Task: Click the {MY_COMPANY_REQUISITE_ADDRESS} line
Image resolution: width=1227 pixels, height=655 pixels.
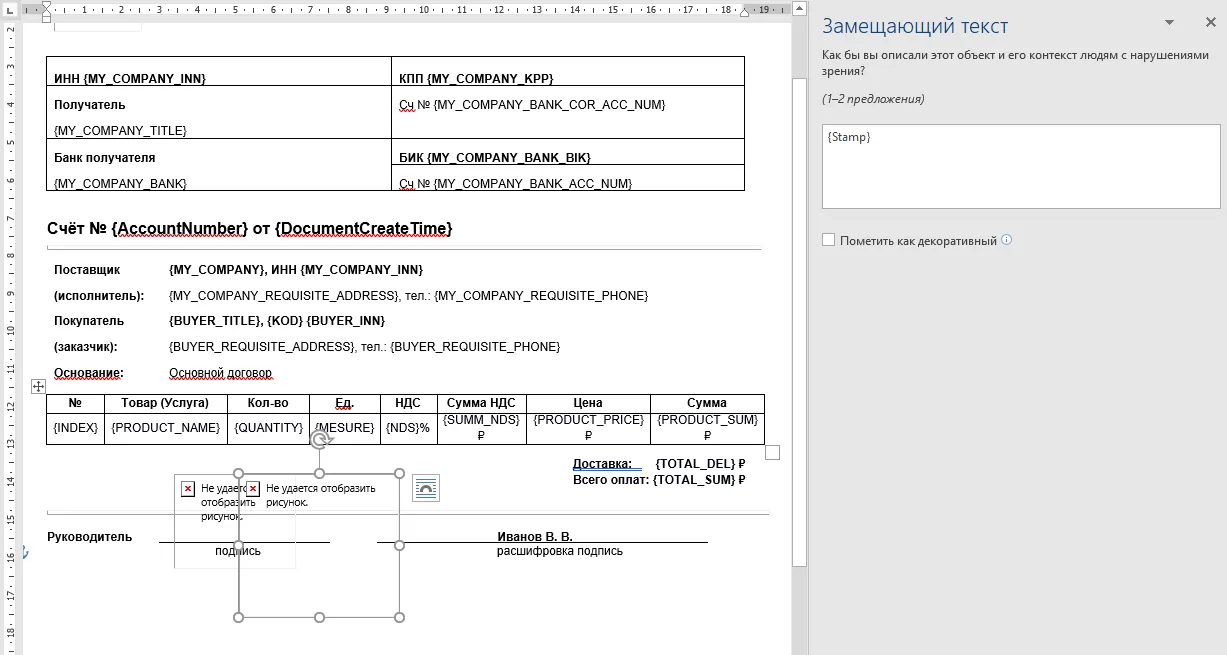Action: click(x=409, y=296)
